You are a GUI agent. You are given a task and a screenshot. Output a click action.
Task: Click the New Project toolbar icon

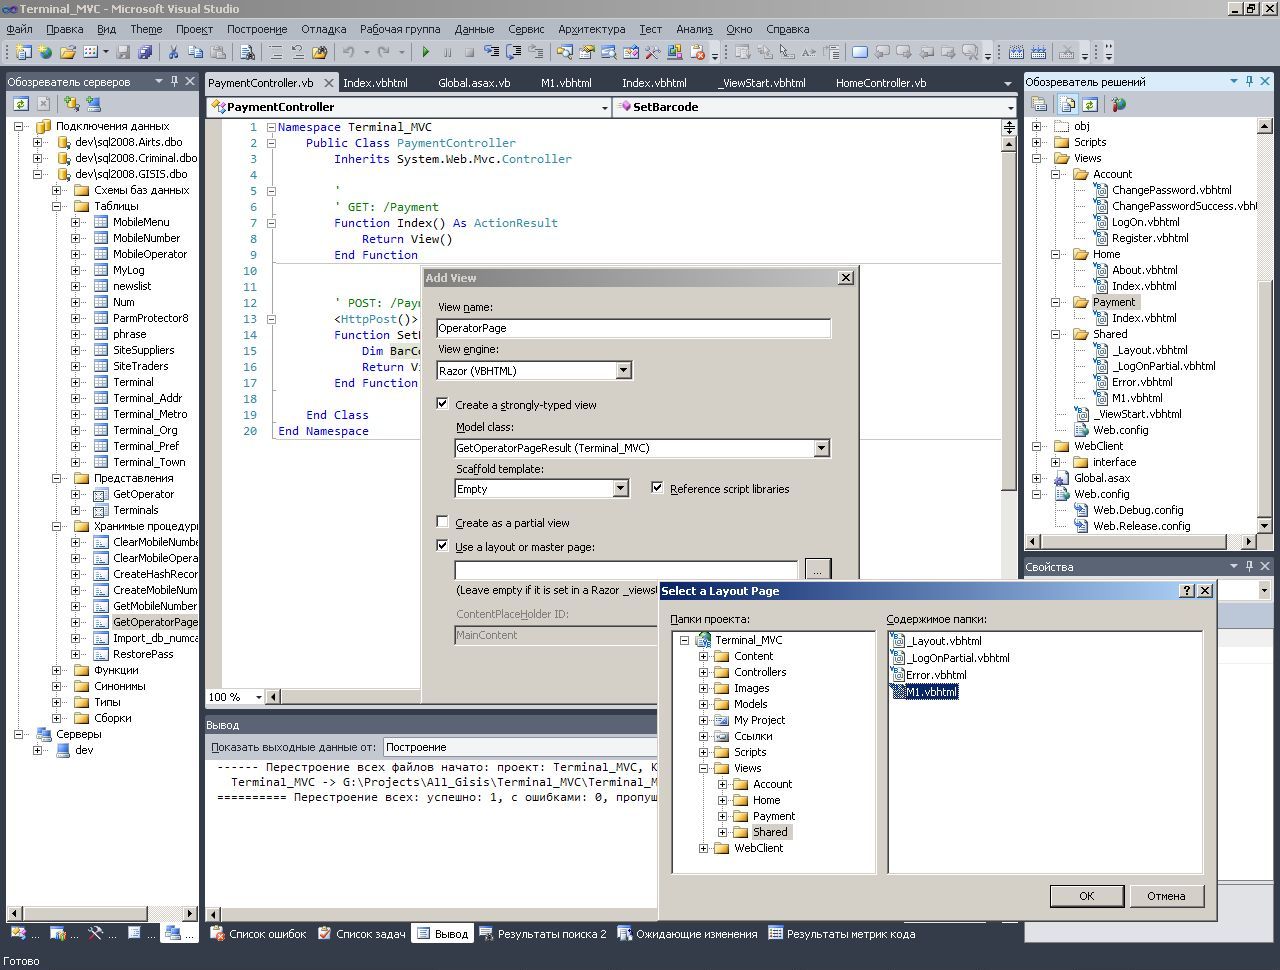24,52
